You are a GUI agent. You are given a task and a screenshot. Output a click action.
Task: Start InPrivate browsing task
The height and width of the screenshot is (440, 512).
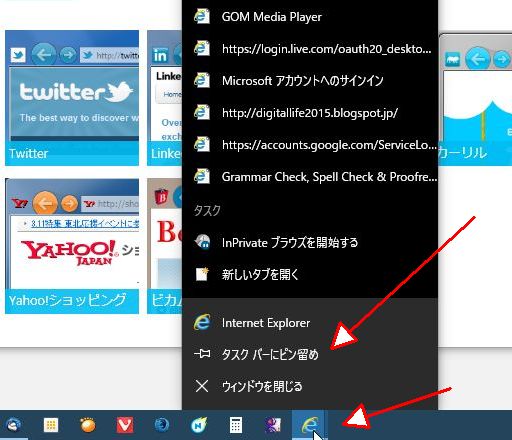click(310, 242)
